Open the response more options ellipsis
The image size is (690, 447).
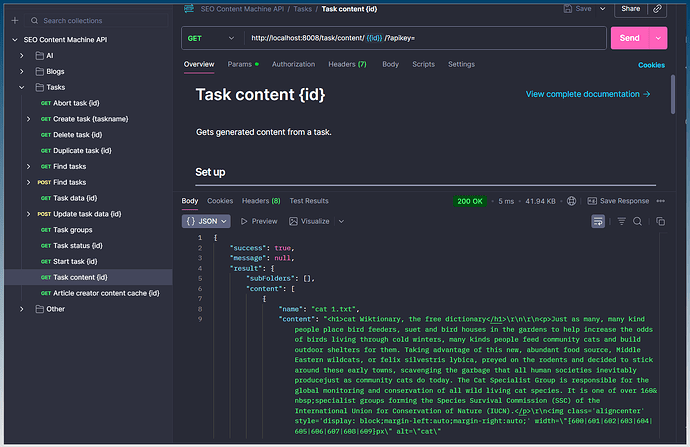click(661, 201)
